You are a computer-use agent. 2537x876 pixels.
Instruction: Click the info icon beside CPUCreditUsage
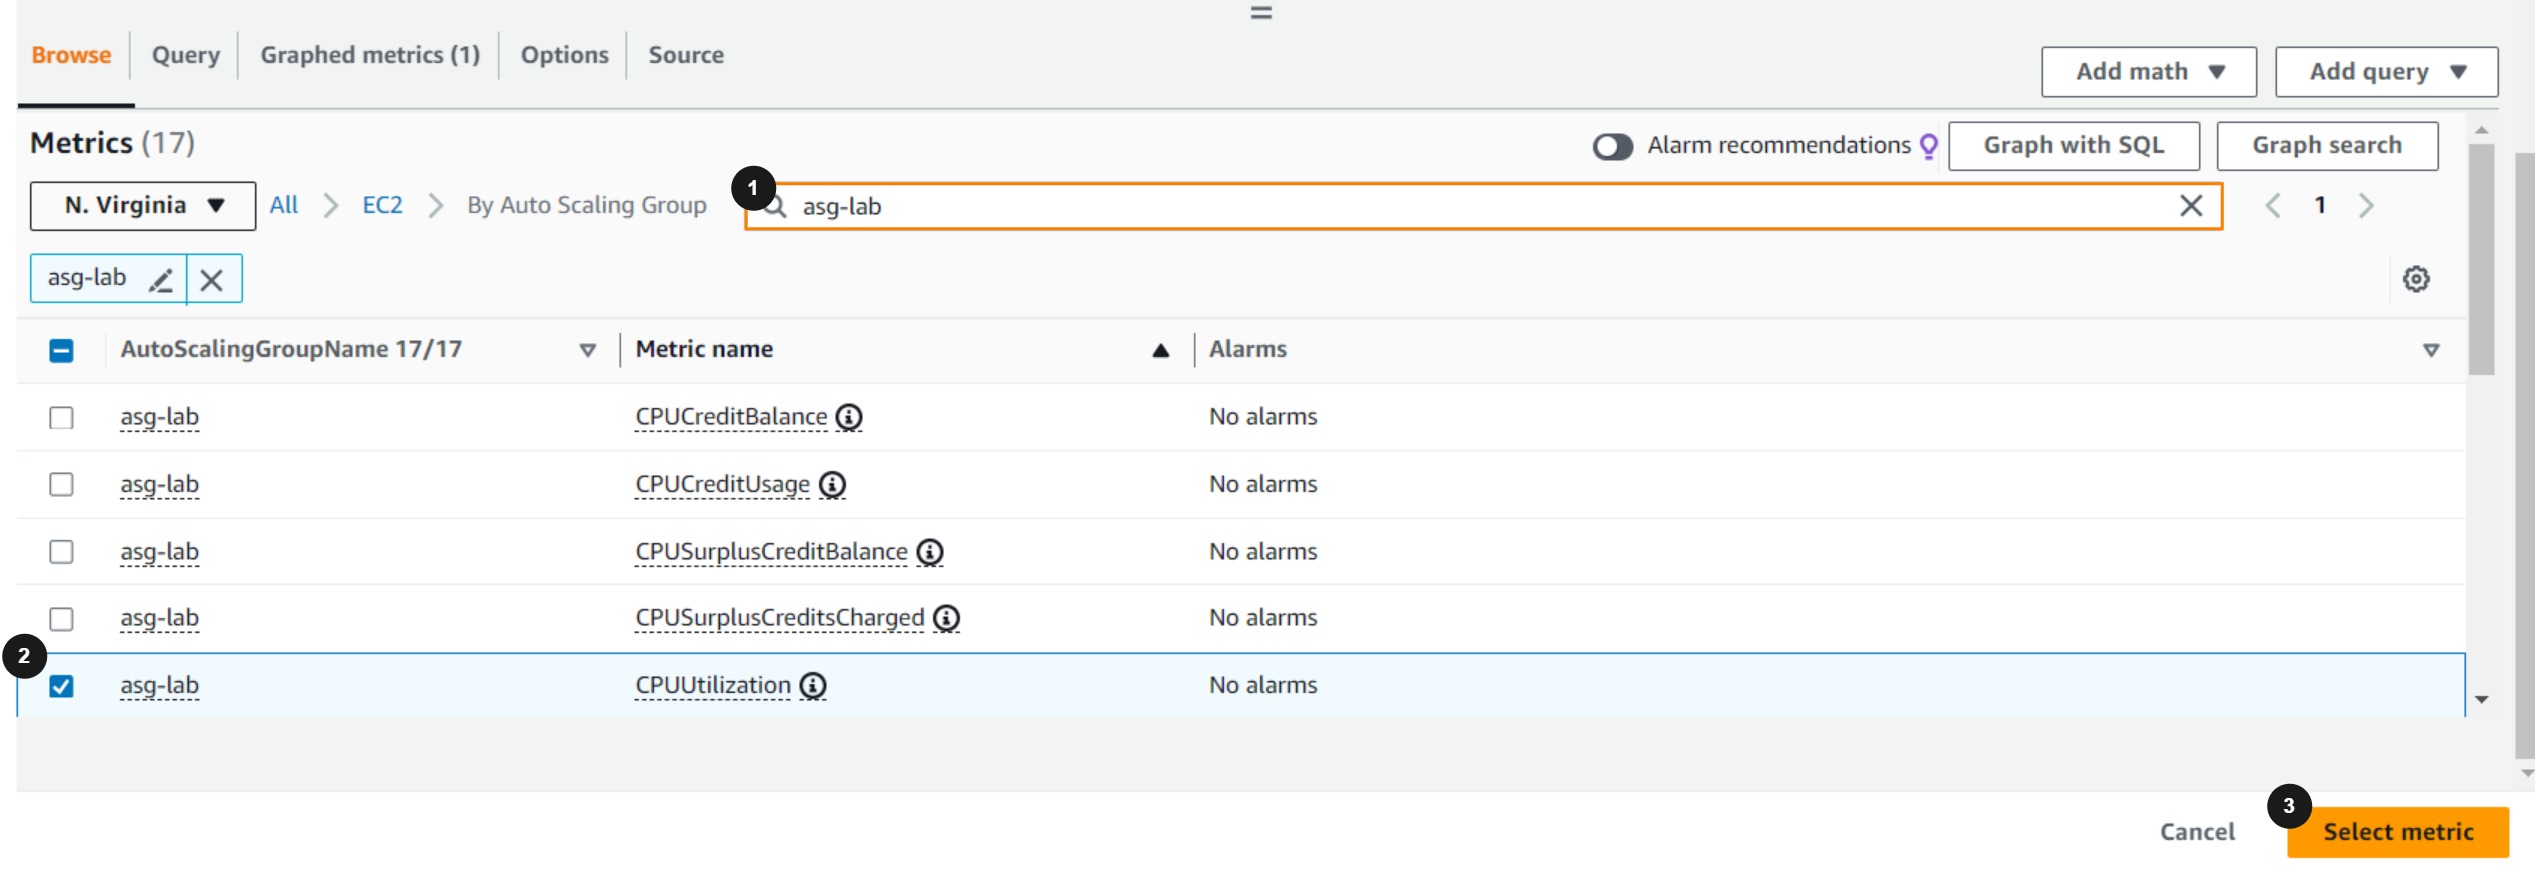832,485
